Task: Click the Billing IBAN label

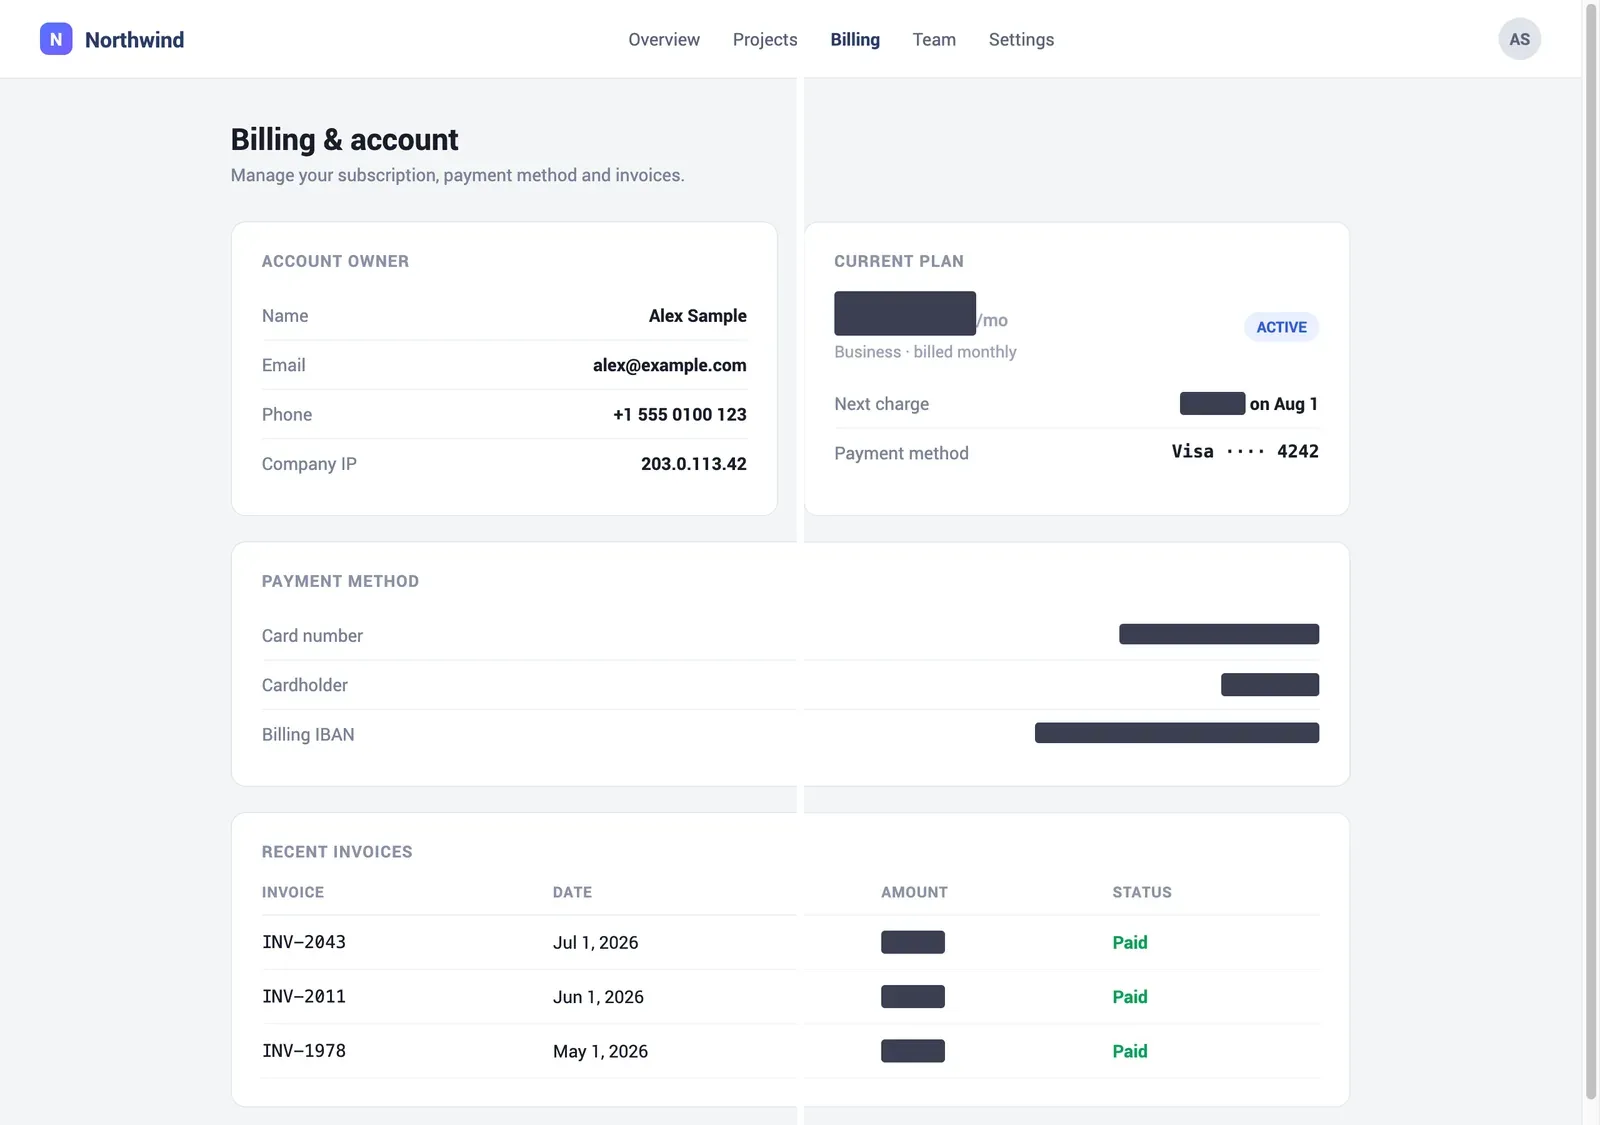Action: (308, 735)
